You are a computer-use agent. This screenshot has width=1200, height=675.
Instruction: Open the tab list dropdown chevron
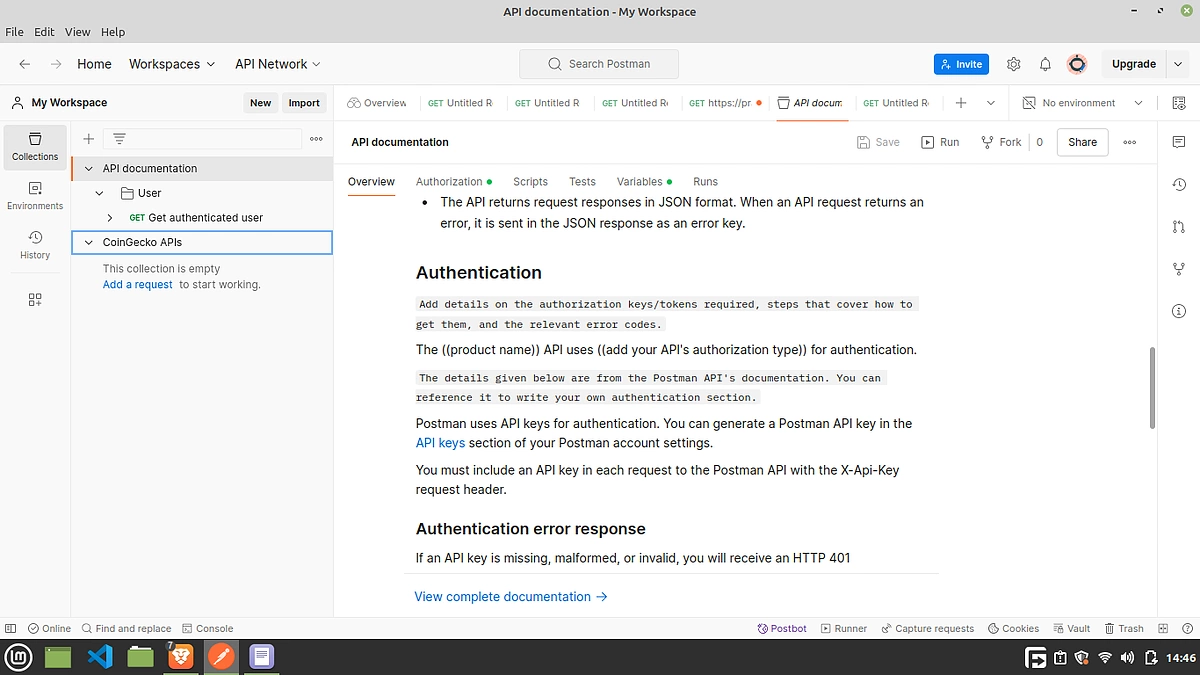(991, 103)
